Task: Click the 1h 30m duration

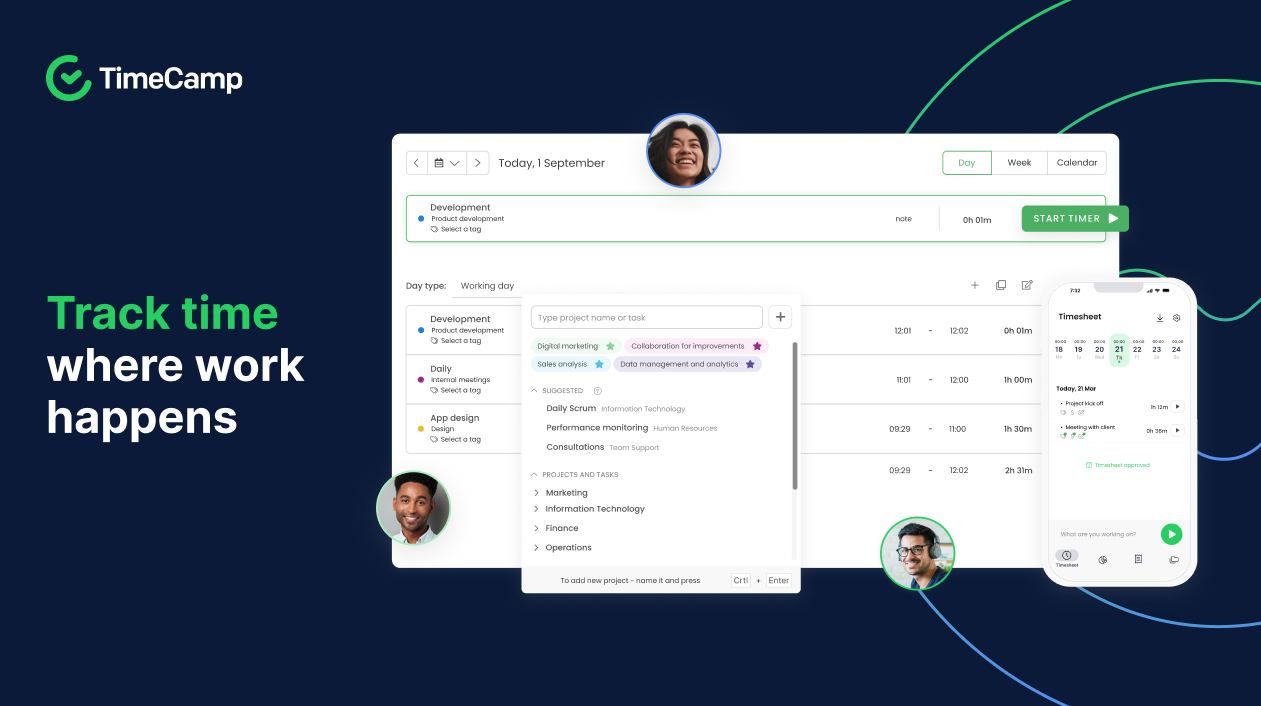Action: tap(1018, 429)
